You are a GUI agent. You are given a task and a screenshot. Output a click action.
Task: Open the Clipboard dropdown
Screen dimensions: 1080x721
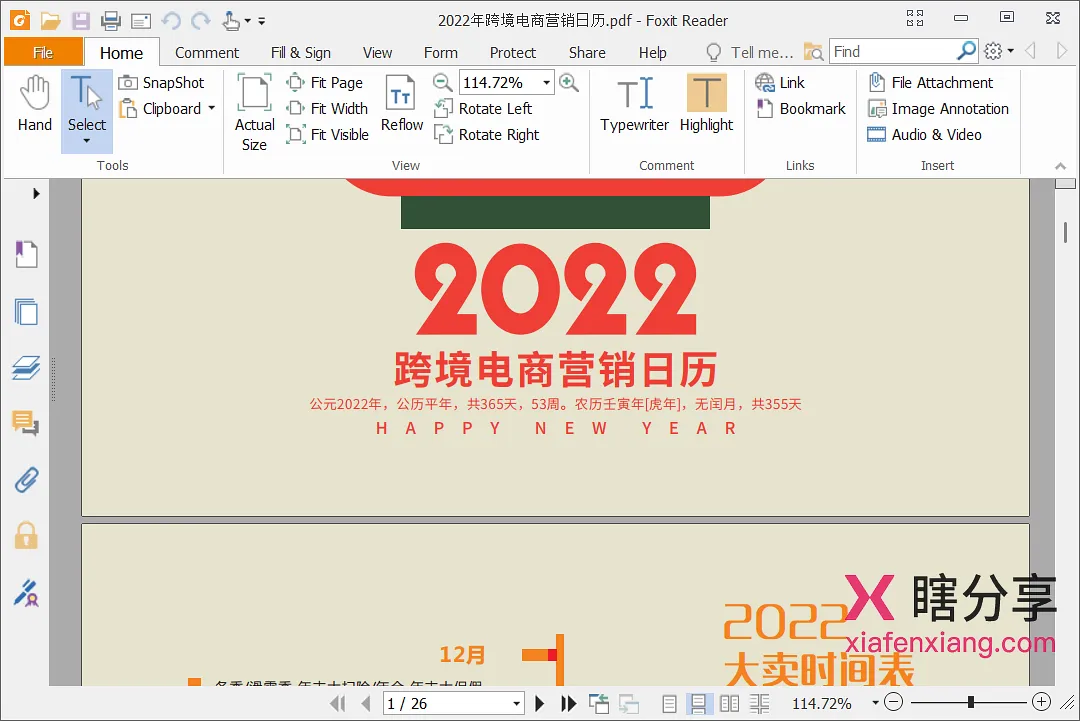pos(211,108)
